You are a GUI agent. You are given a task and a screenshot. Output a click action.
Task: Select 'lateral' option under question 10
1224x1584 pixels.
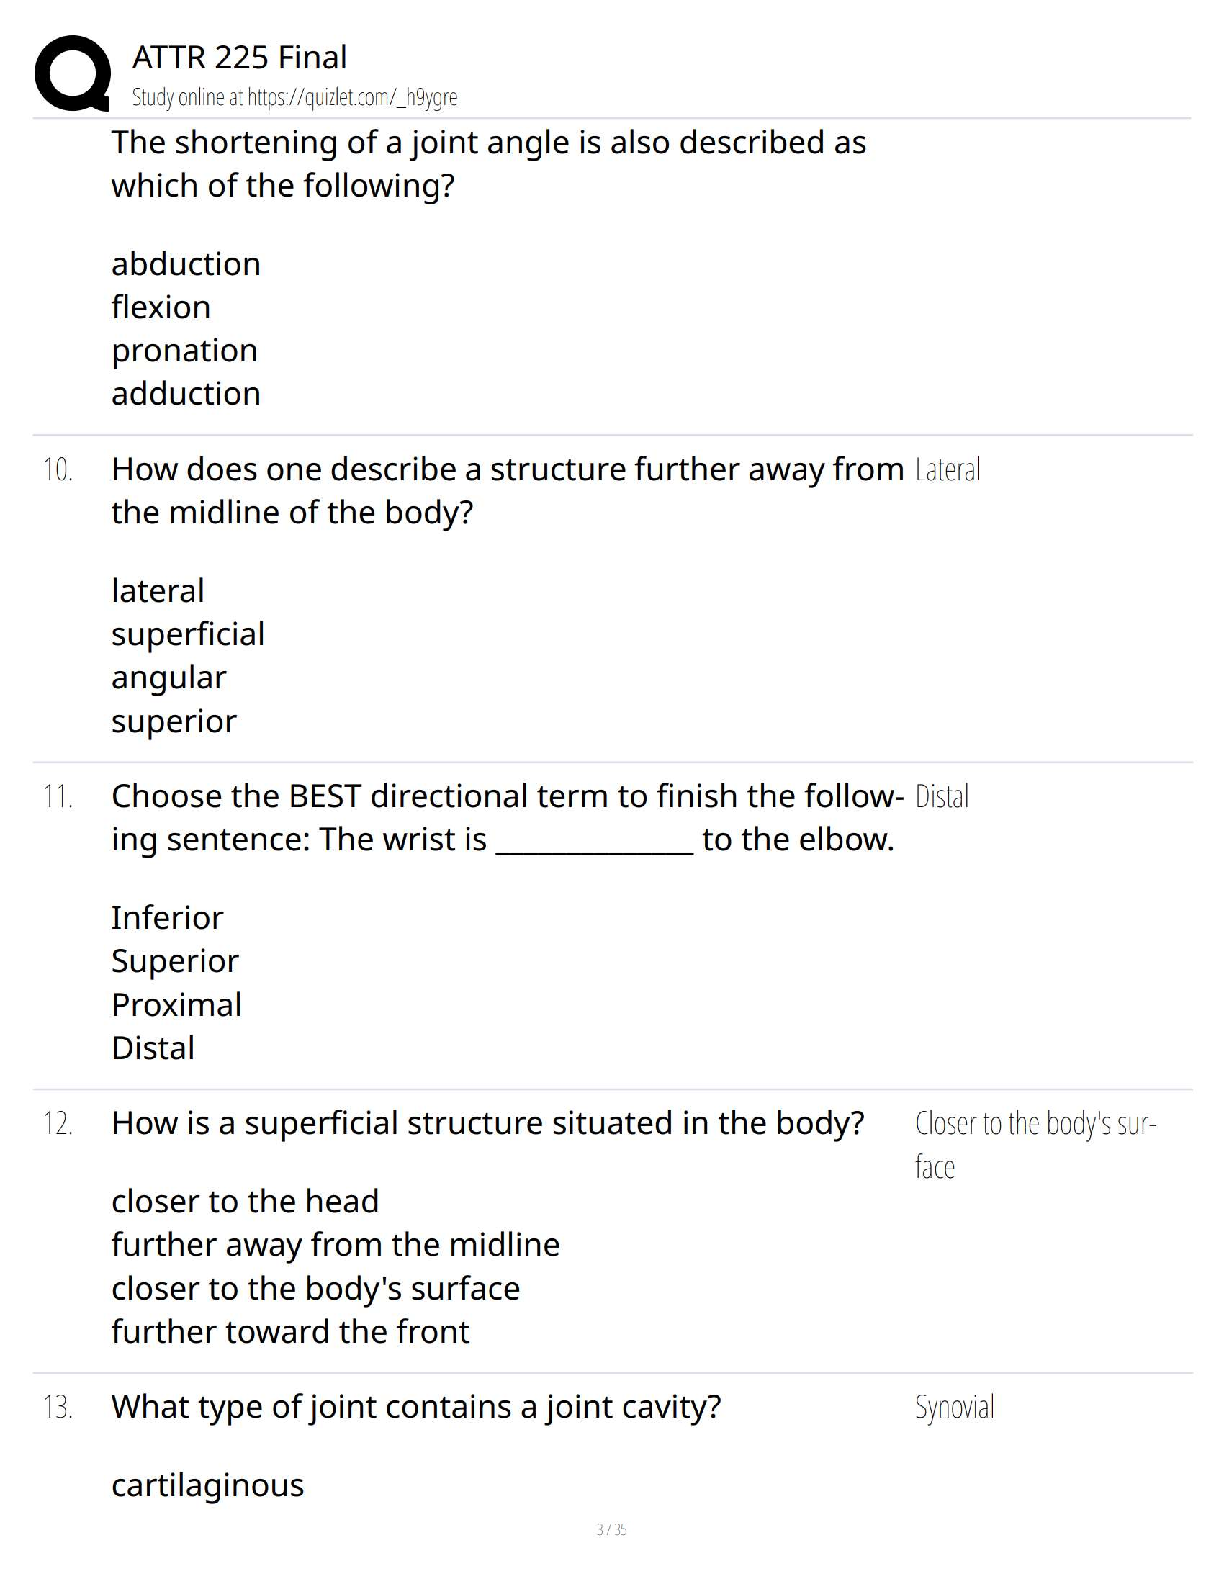coord(157,591)
